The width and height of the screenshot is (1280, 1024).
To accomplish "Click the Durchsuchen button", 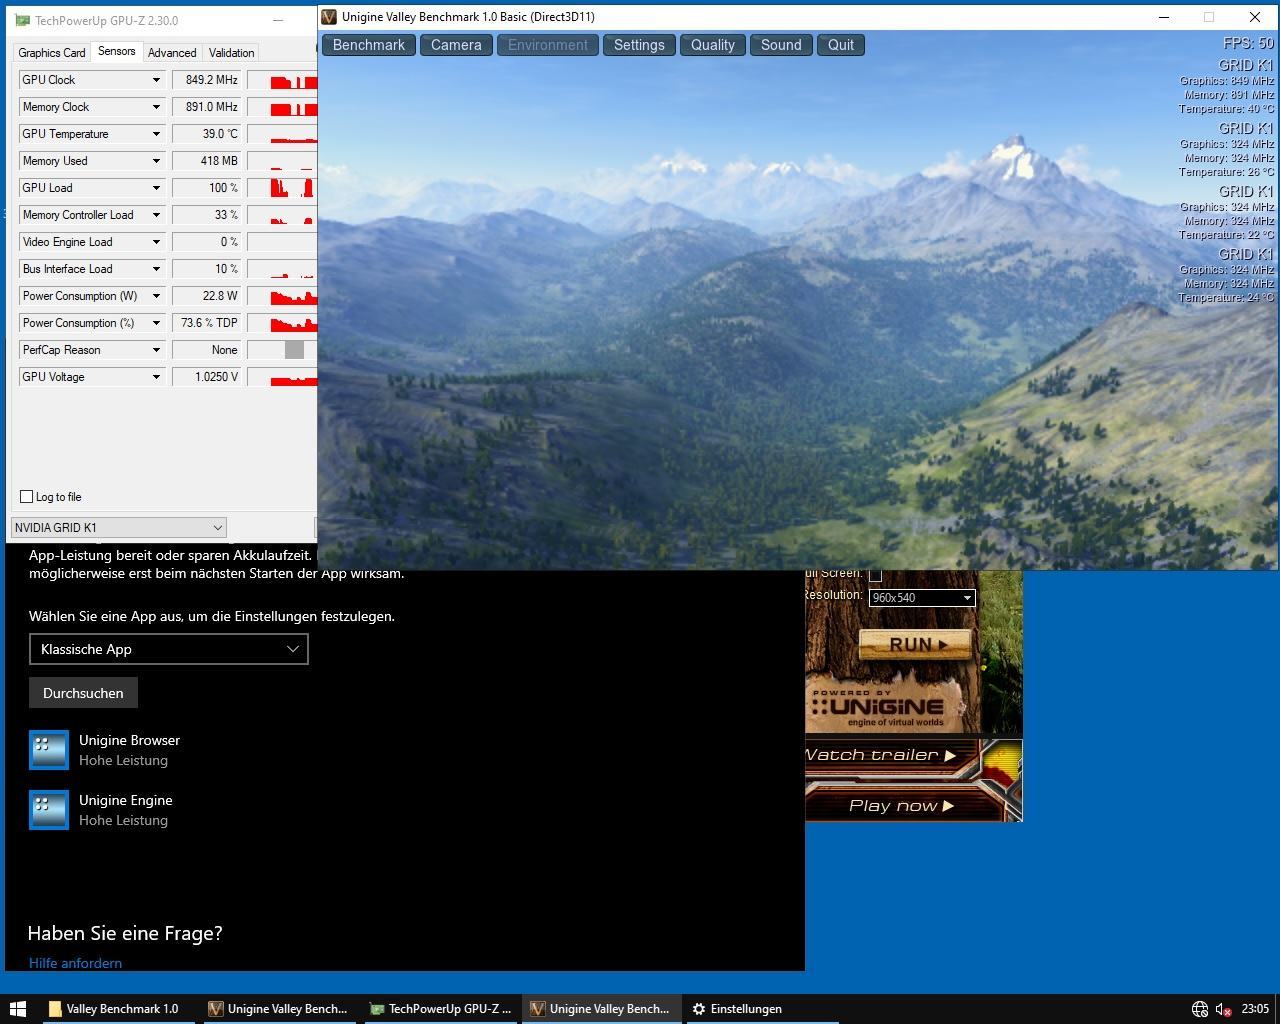I will coord(83,693).
